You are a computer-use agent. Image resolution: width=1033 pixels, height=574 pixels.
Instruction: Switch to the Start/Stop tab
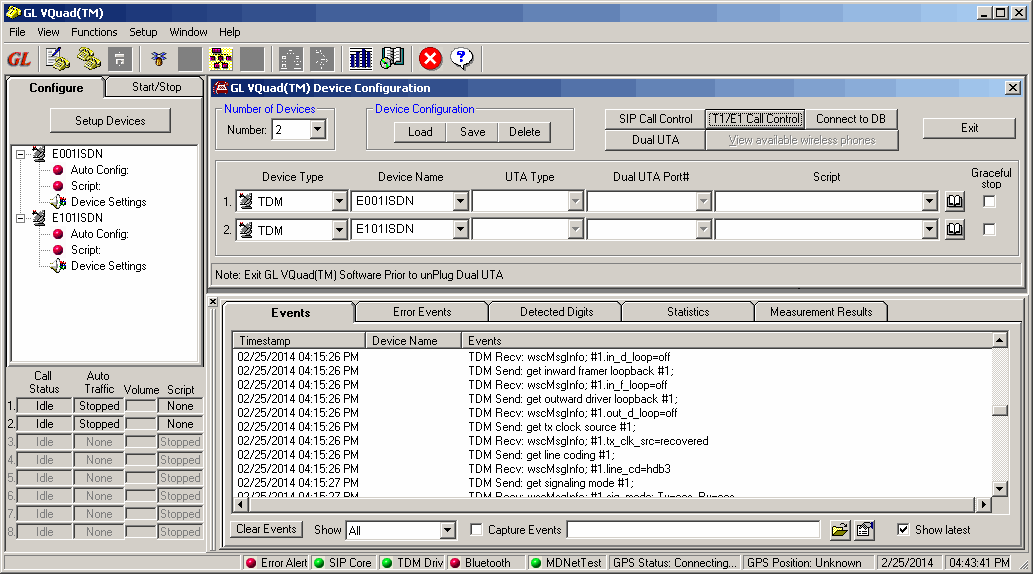156,87
